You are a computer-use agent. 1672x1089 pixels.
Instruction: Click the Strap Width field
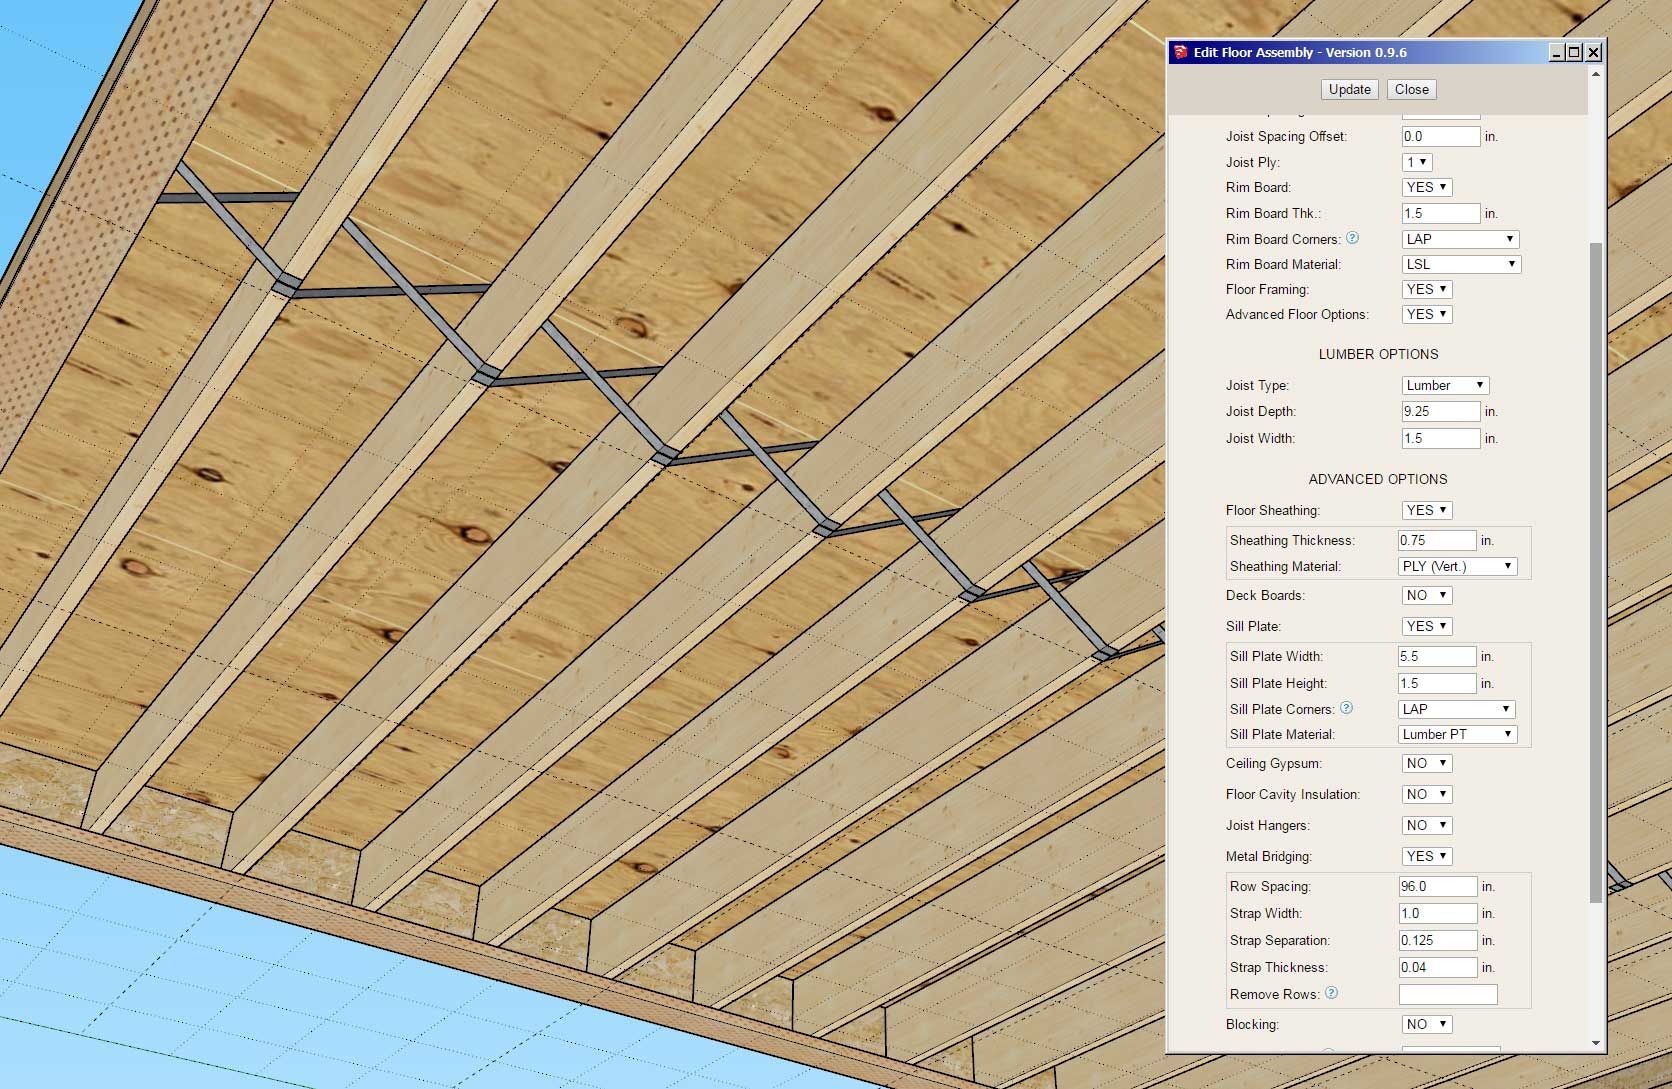click(x=1438, y=913)
